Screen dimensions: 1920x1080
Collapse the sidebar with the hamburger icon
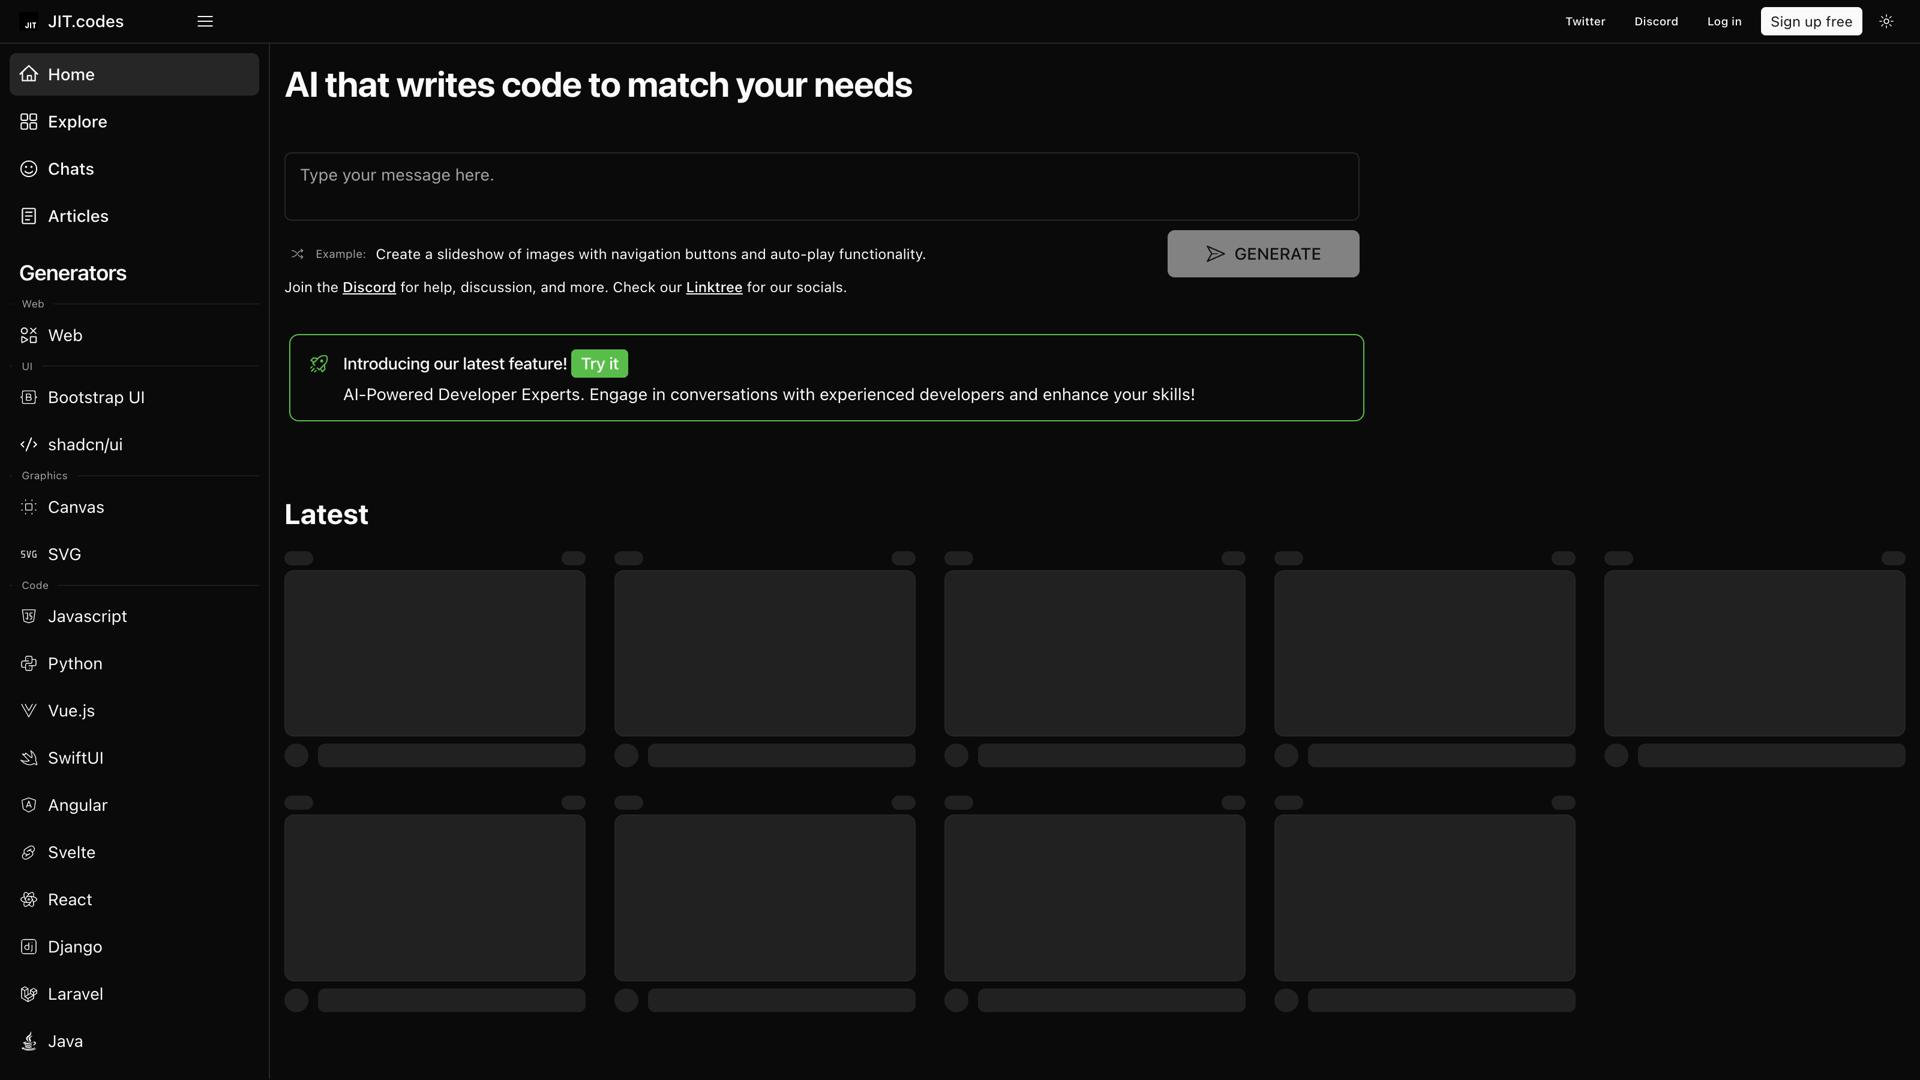[x=205, y=21]
